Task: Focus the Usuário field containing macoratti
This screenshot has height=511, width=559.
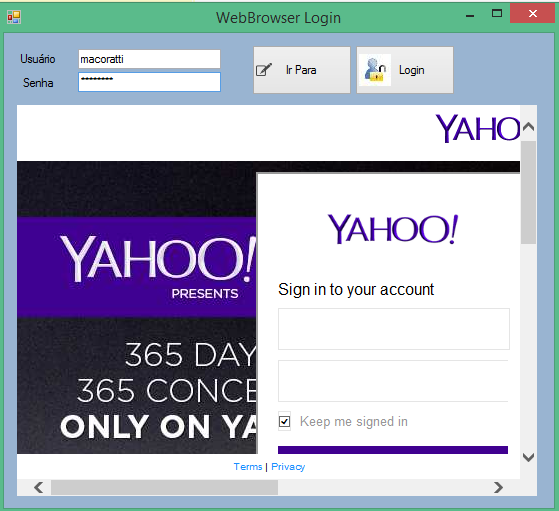Action: (149, 59)
